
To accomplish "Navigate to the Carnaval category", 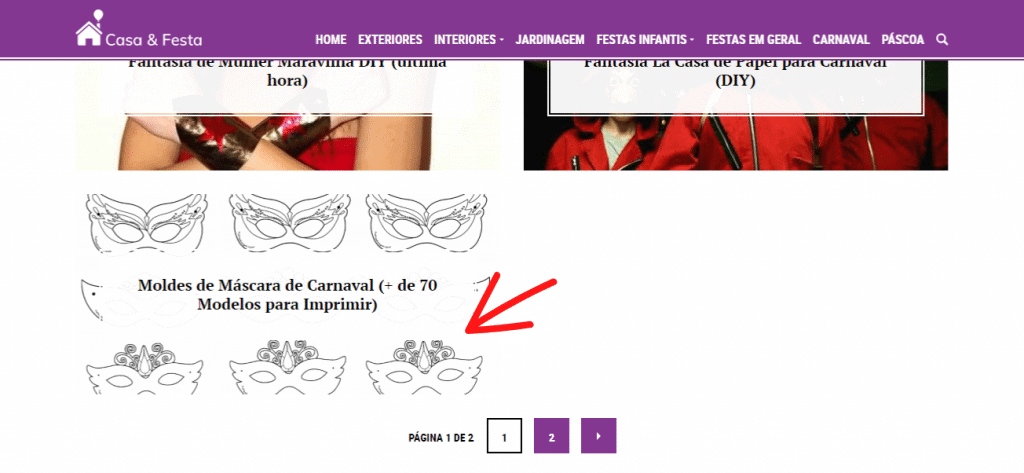I will coord(841,39).
